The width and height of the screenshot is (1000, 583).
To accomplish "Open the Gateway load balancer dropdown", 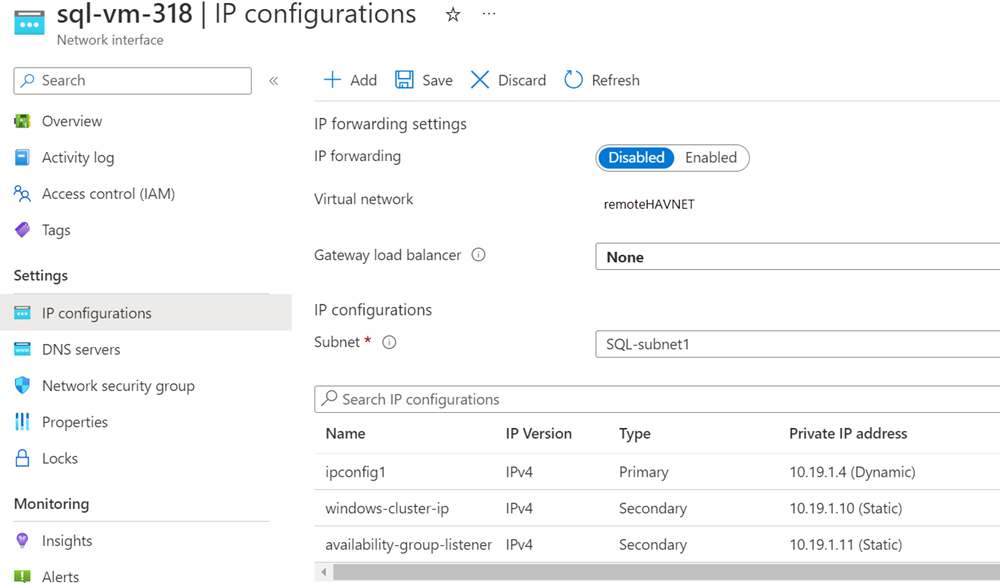I will (x=797, y=257).
